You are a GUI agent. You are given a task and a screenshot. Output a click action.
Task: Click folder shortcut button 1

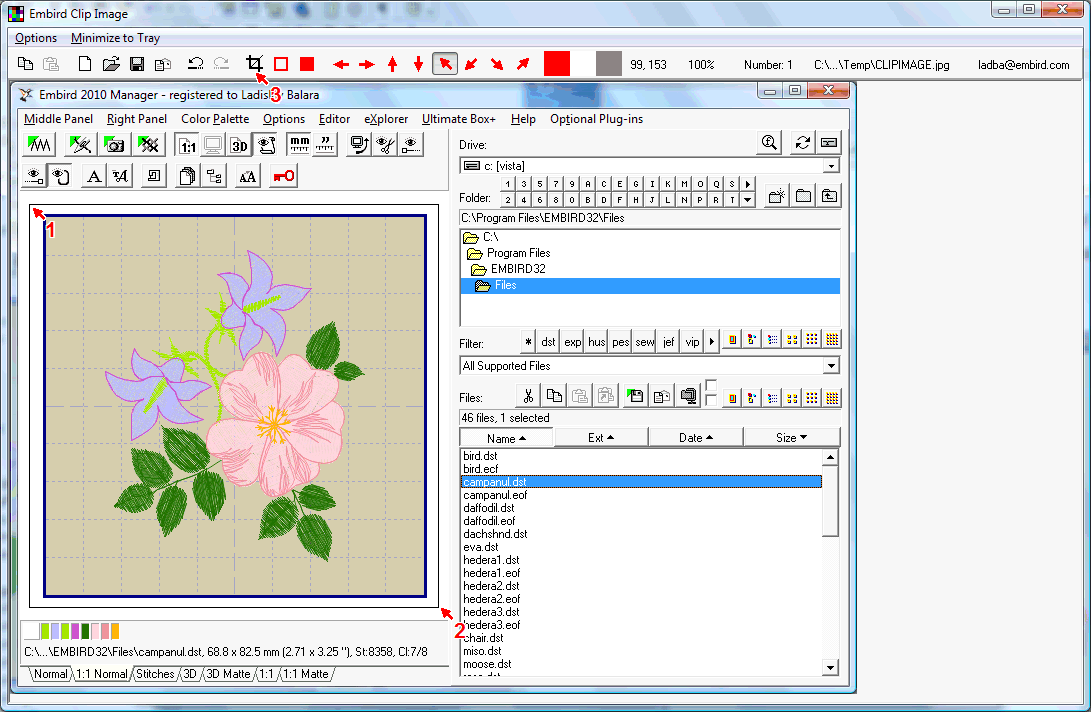point(508,184)
